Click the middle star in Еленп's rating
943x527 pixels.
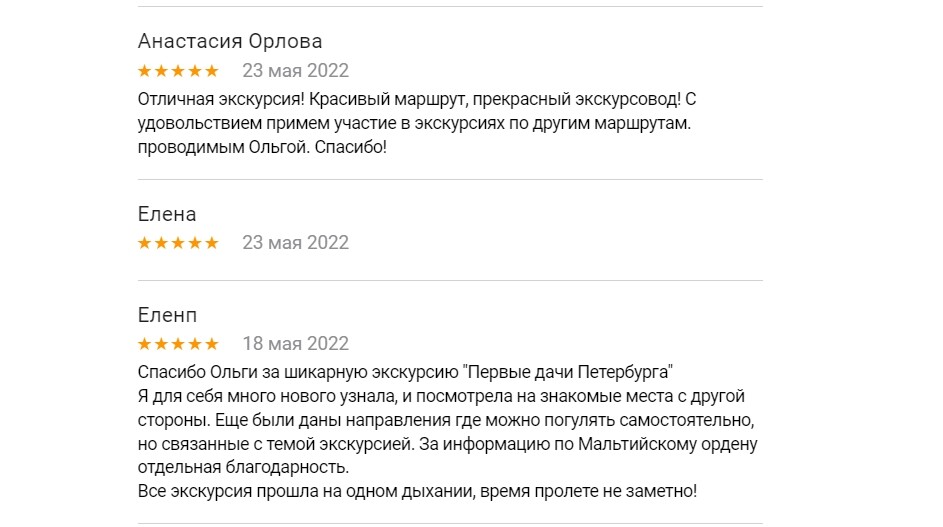(178, 344)
